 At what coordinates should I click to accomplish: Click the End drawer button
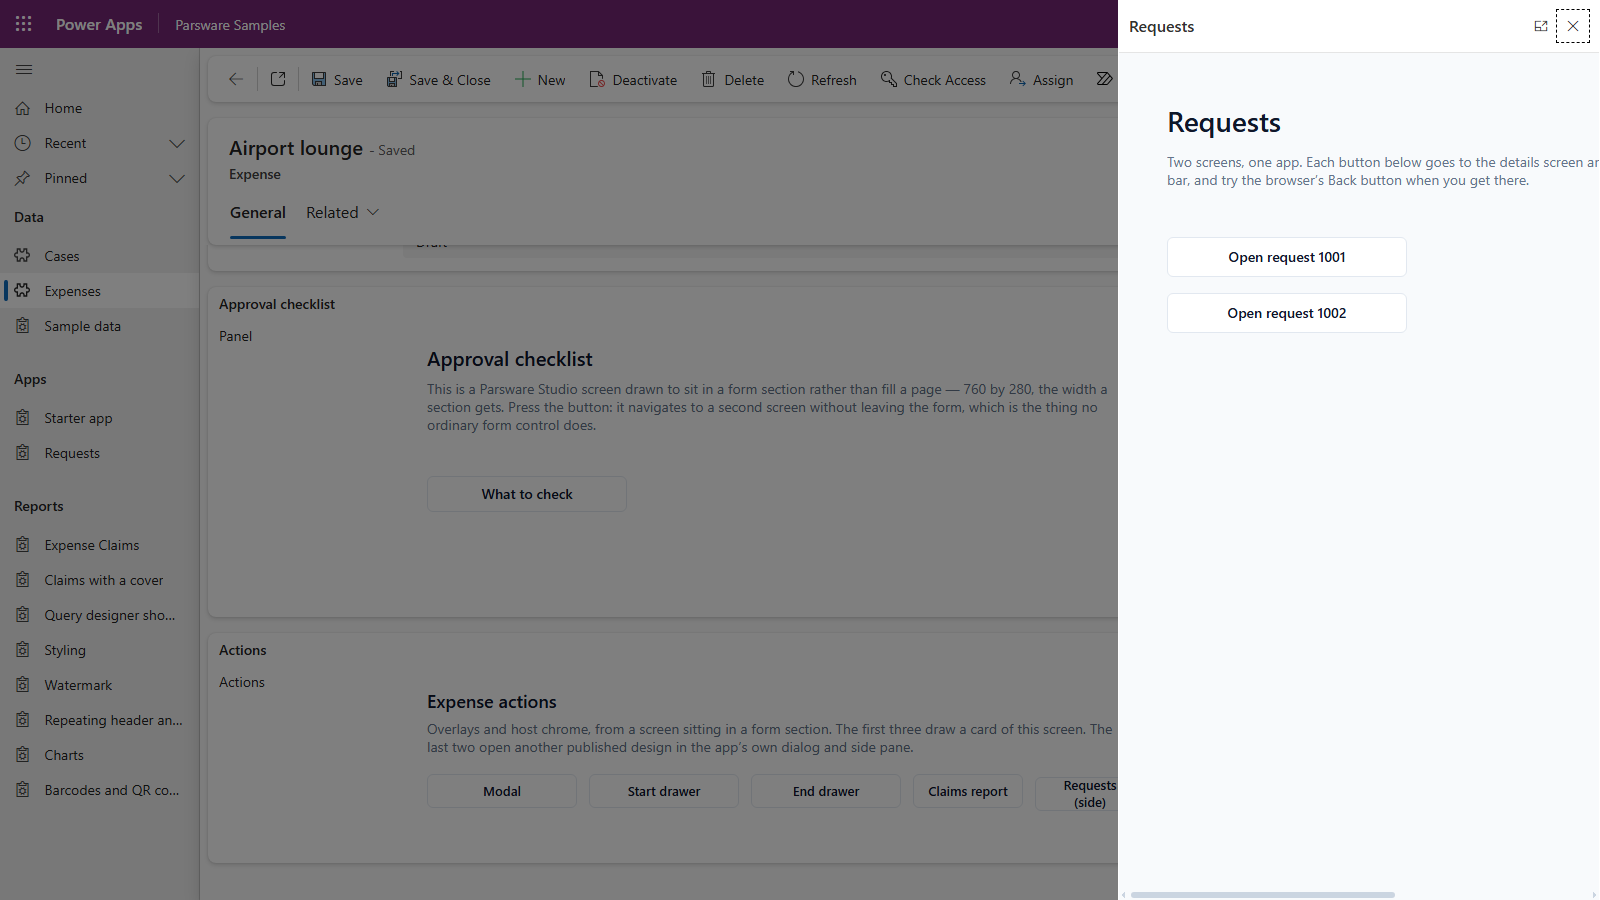(826, 791)
